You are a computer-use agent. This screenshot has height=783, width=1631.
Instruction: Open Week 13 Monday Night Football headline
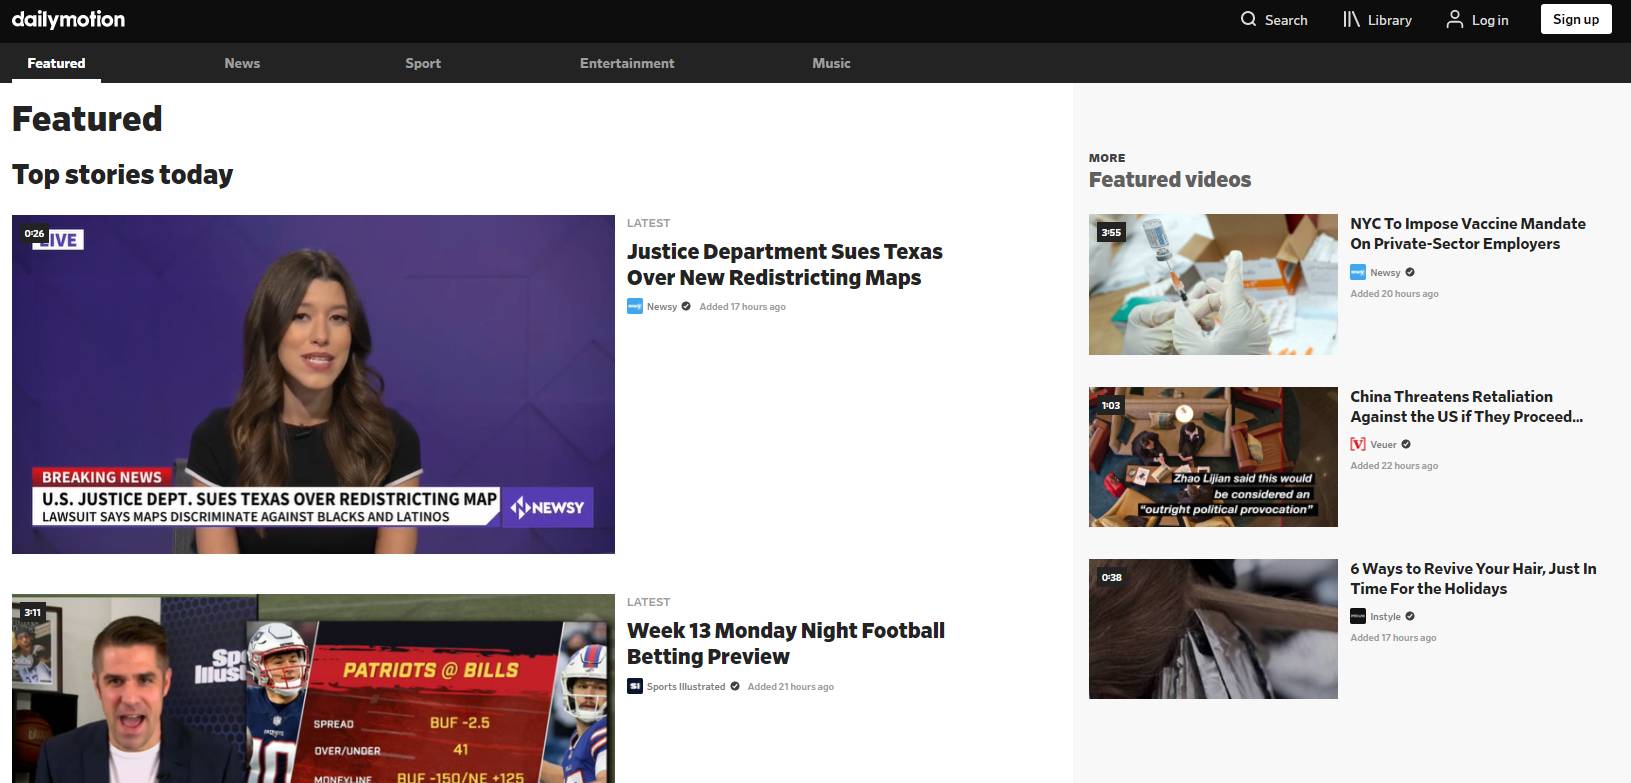click(785, 643)
